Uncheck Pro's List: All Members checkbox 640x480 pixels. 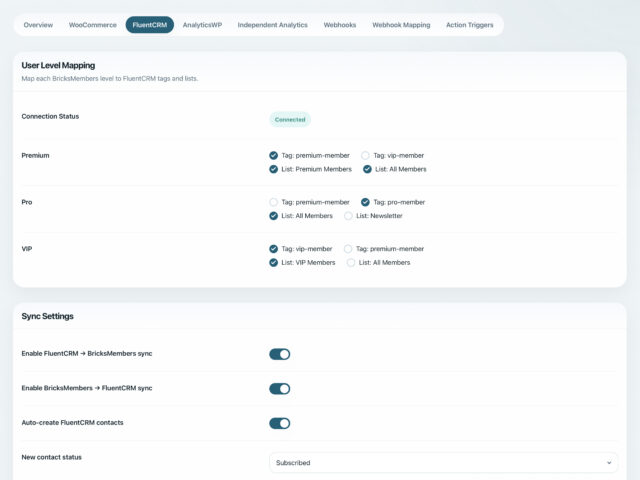tap(273, 216)
